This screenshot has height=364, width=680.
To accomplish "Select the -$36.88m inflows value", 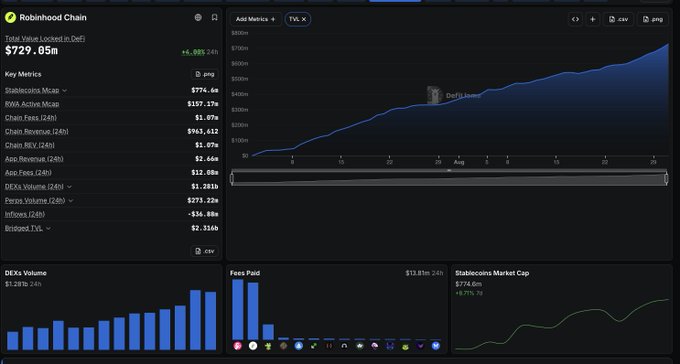I will 203,214.
